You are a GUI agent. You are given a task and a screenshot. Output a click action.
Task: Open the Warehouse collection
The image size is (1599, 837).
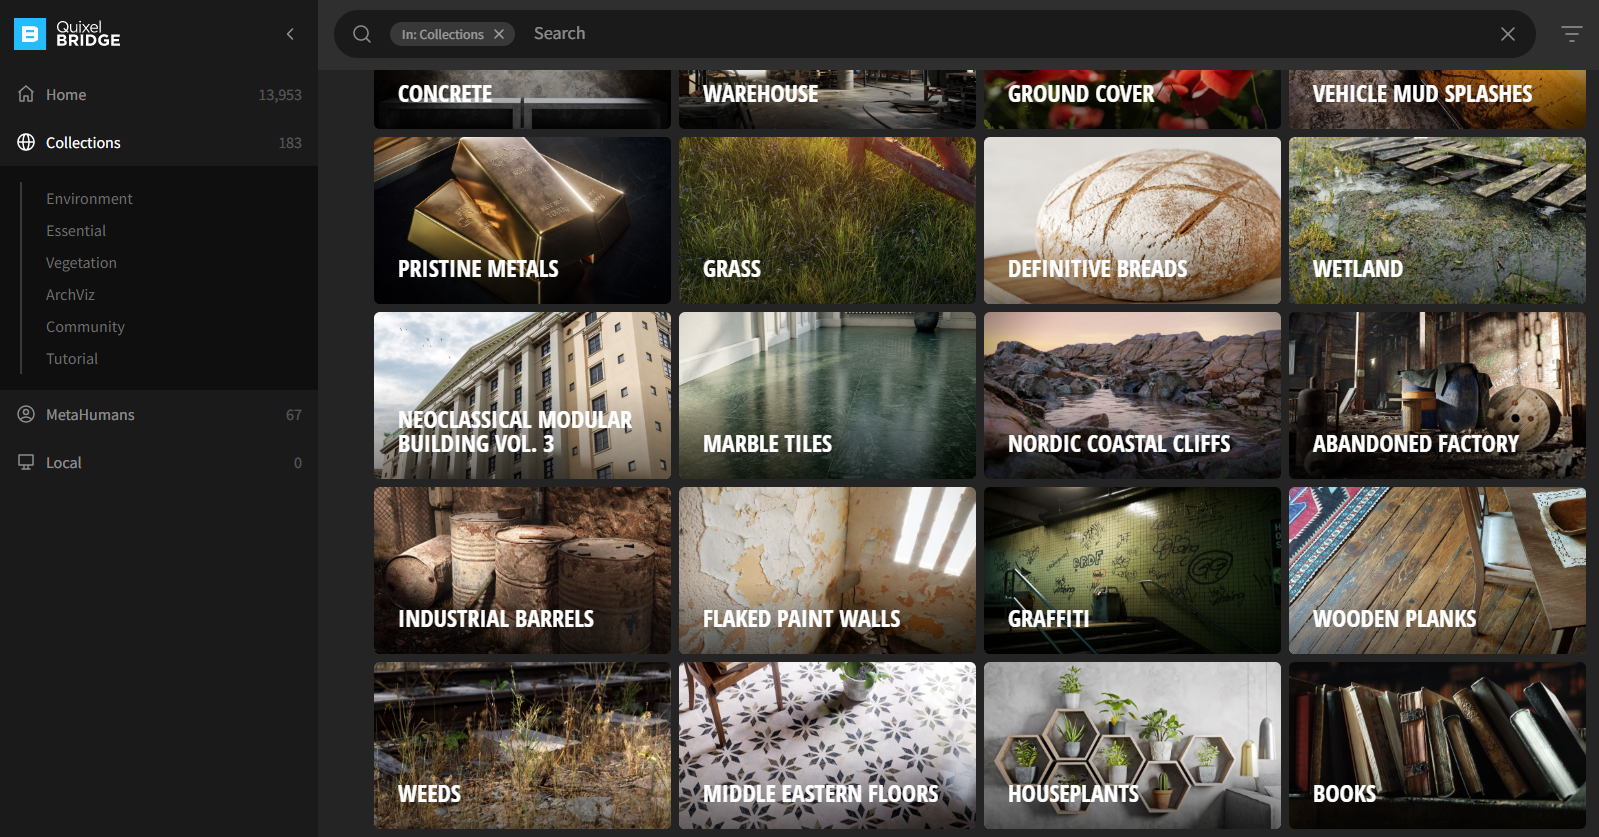(827, 99)
